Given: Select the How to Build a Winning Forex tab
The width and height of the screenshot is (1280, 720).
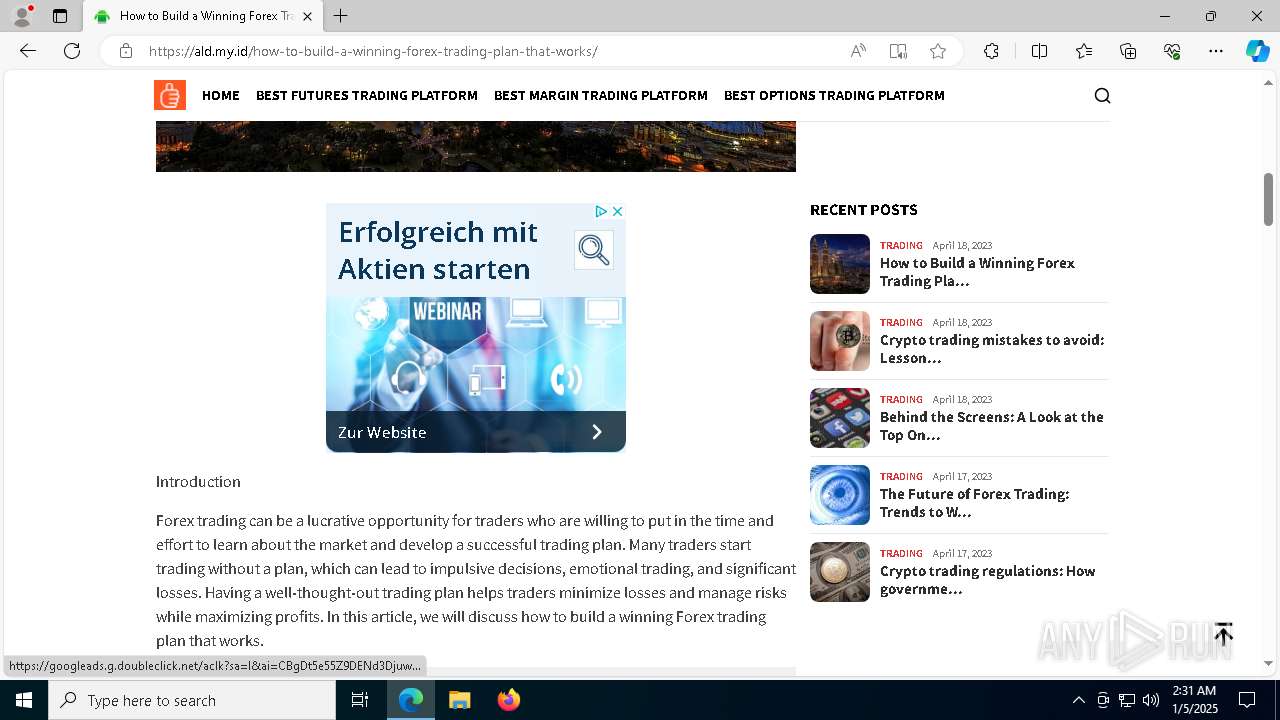Looking at the screenshot, I should (x=203, y=16).
